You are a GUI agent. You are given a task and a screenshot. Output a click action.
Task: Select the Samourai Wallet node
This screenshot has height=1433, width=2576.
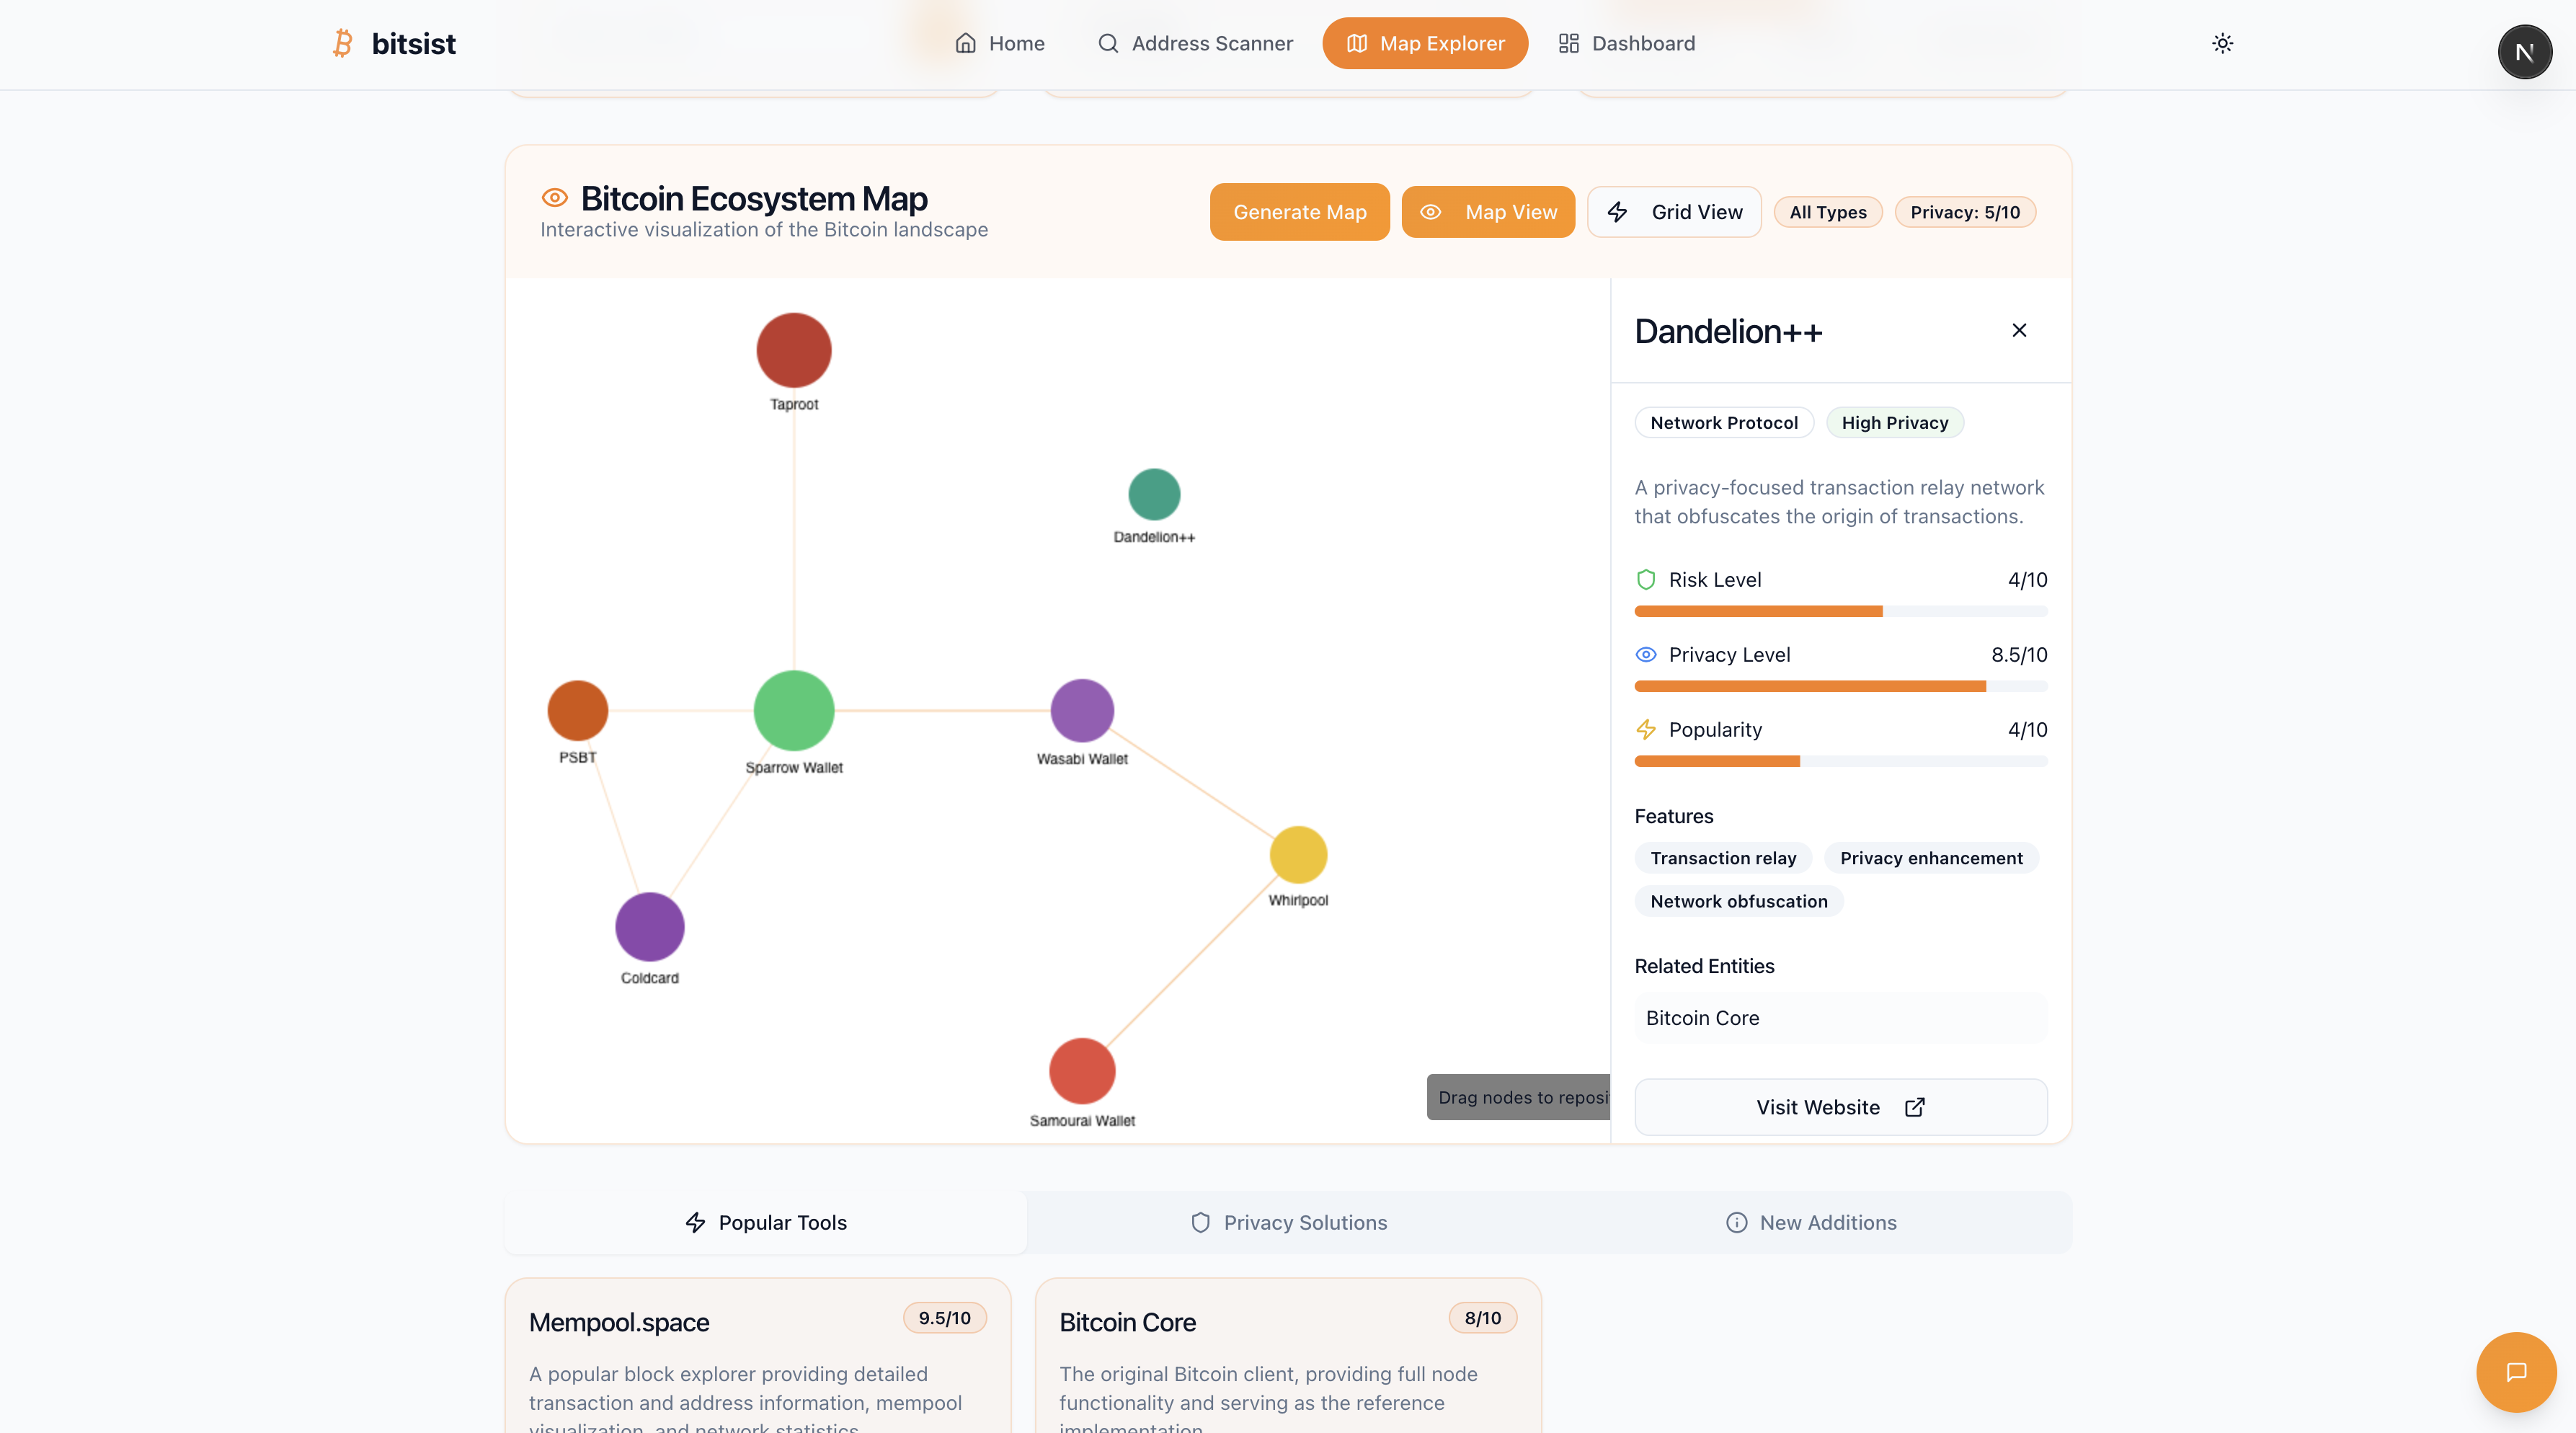1082,1070
